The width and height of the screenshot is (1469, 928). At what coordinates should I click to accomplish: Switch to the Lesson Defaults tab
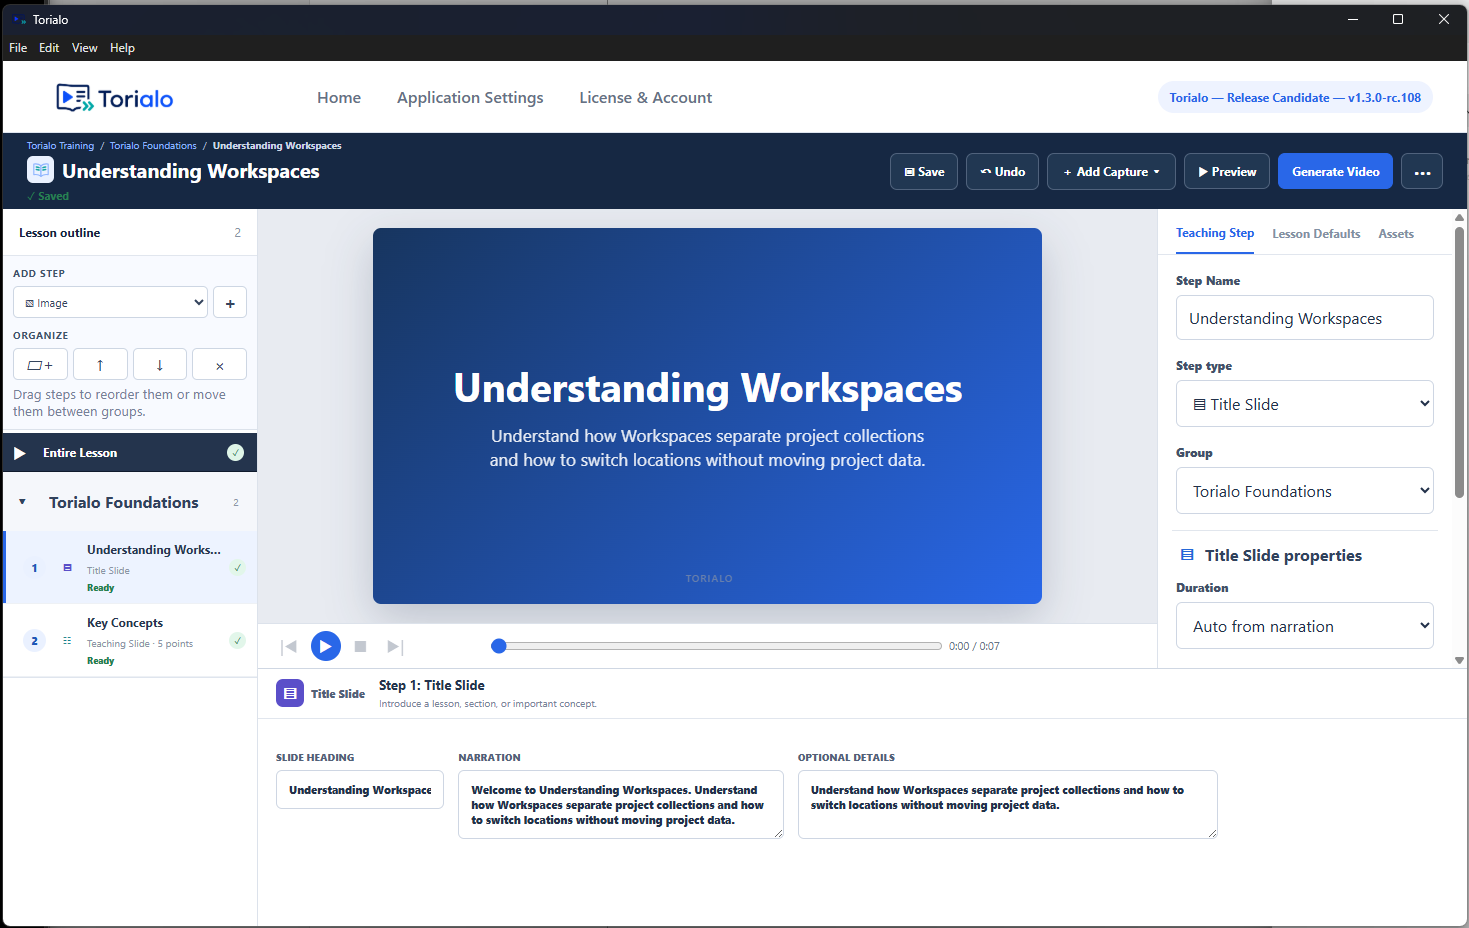click(1316, 234)
